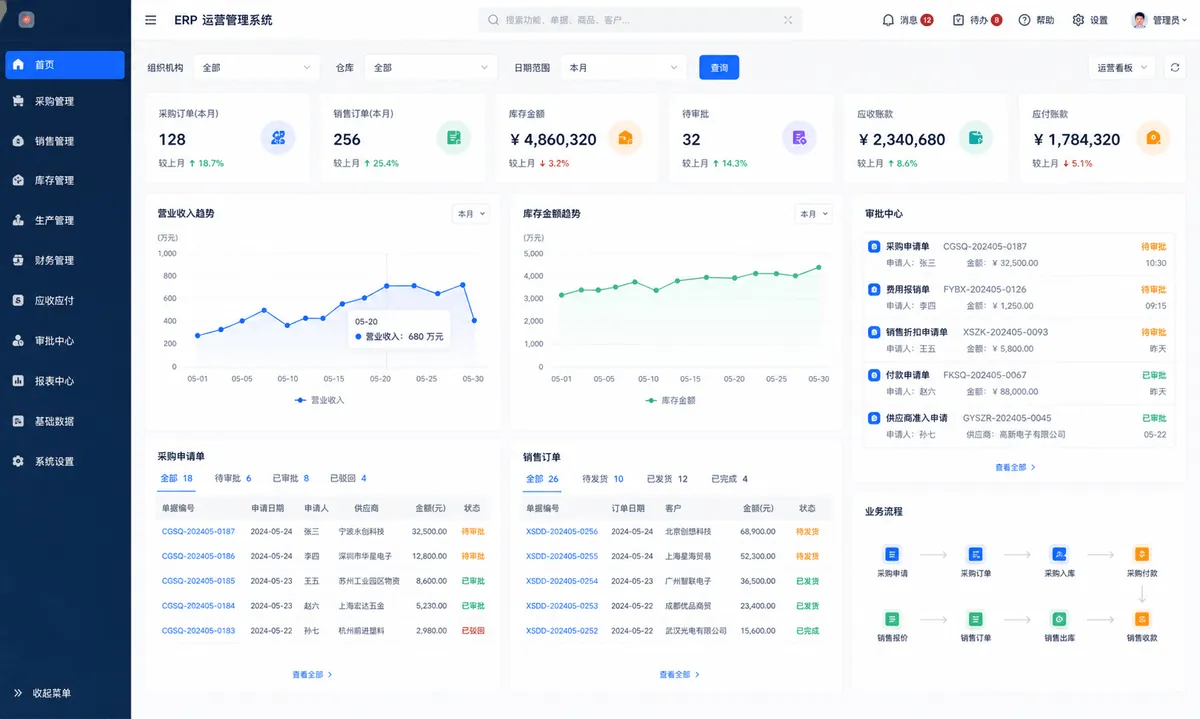Click the 付款申请单 FKSQ-202405-0067 approval row

pyautogui.click(x=1017, y=383)
